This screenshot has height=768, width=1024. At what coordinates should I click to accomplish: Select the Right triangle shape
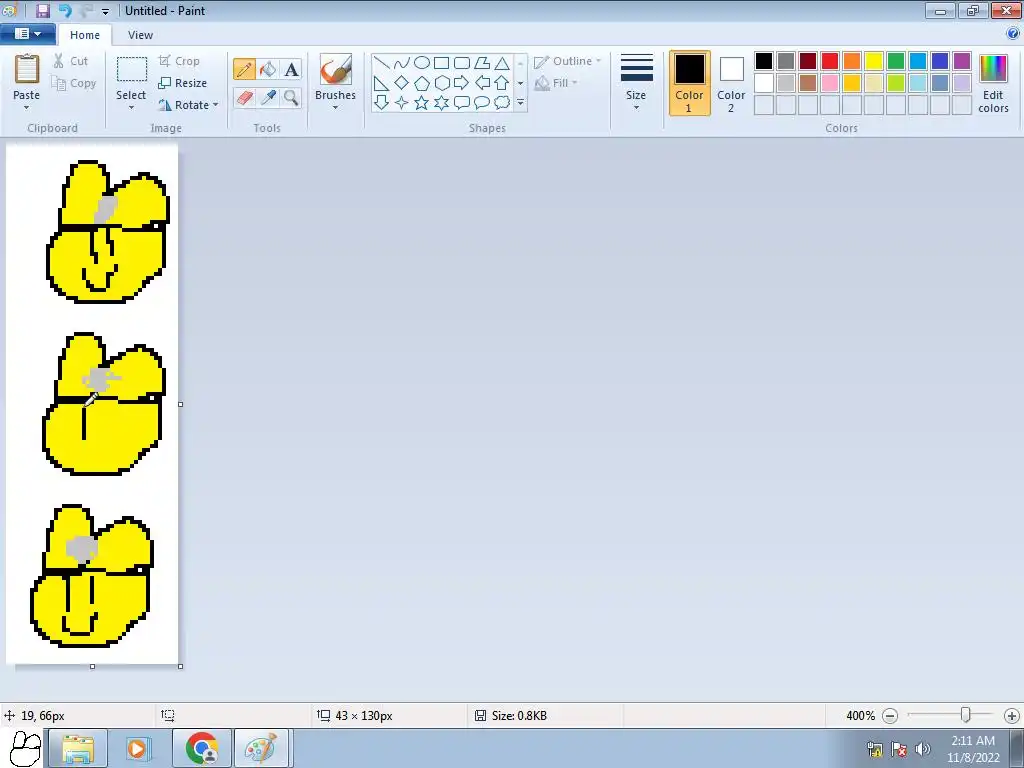(x=382, y=83)
